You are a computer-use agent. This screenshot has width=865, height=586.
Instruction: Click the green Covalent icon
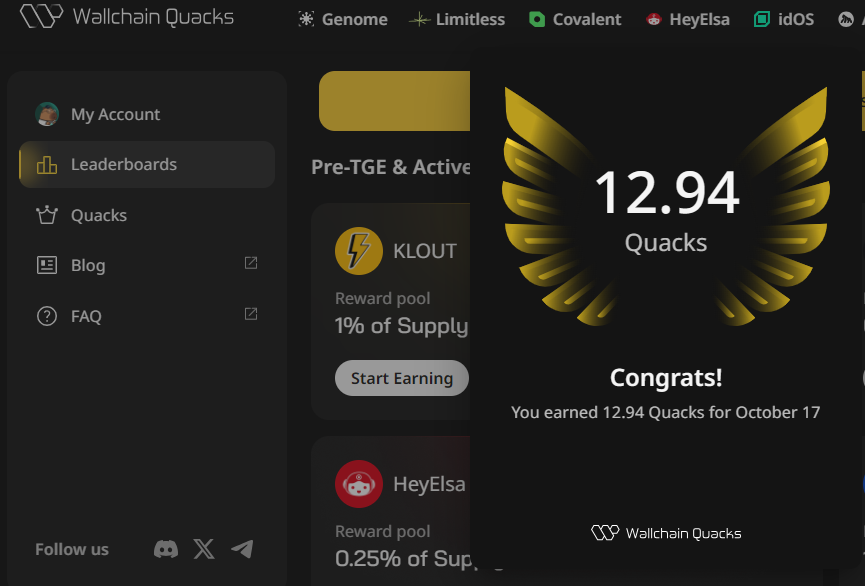point(537,19)
